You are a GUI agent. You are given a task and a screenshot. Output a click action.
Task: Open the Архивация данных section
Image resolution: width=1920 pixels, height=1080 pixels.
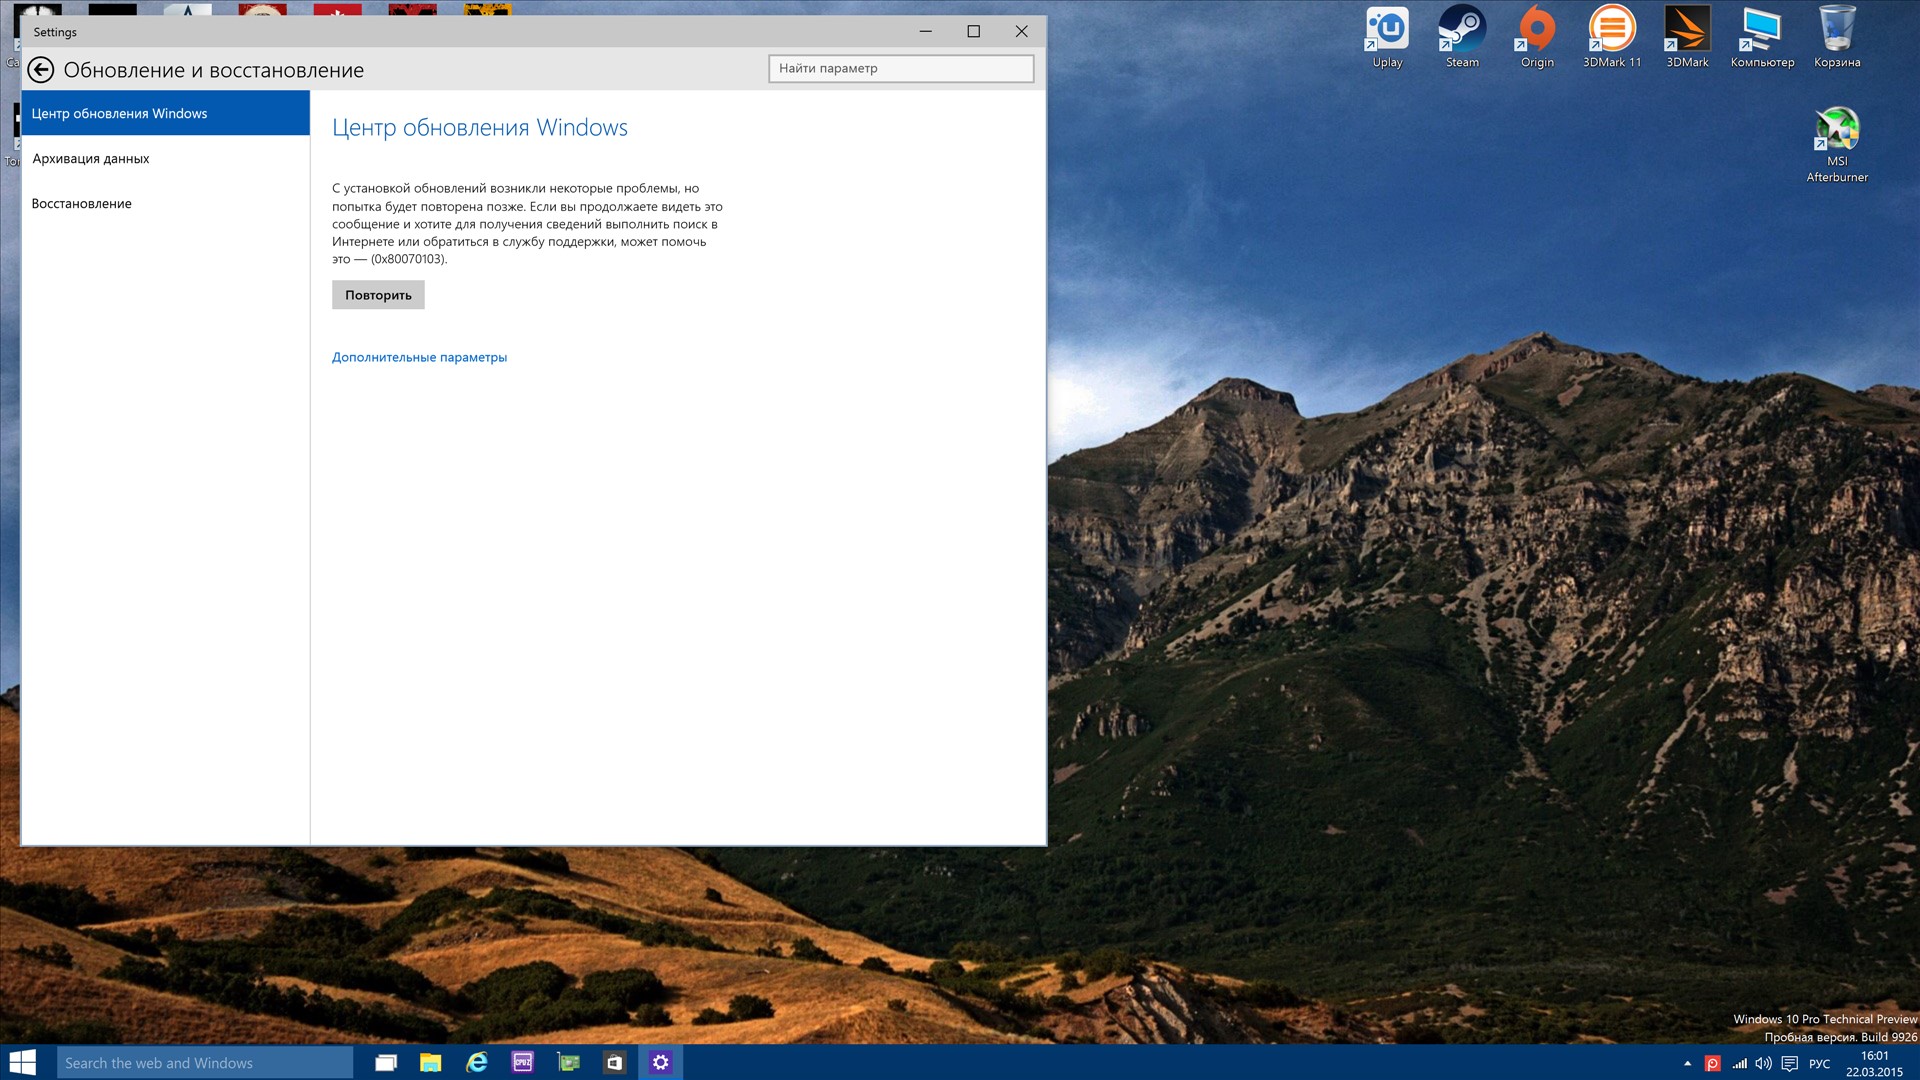(91, 159)
